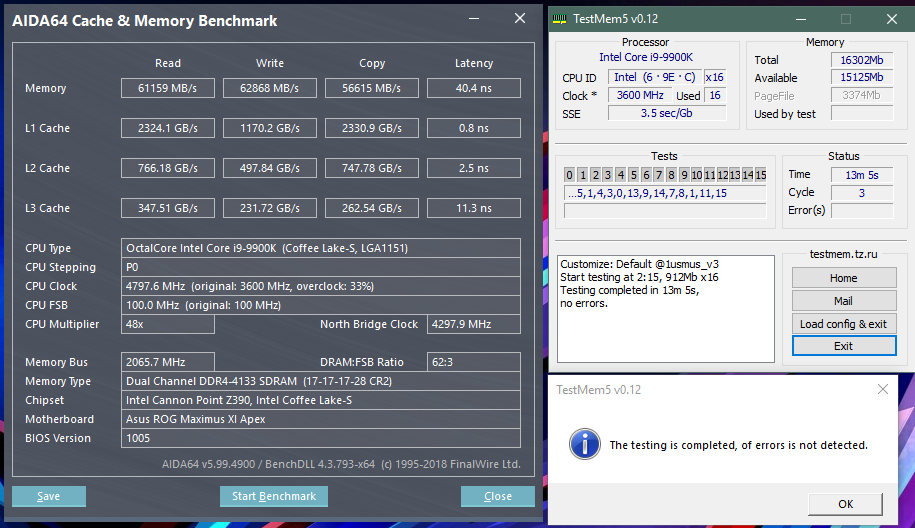
Task: Click L3 Cache Copy value 262.54 GB/s
Action: point(372,208)
